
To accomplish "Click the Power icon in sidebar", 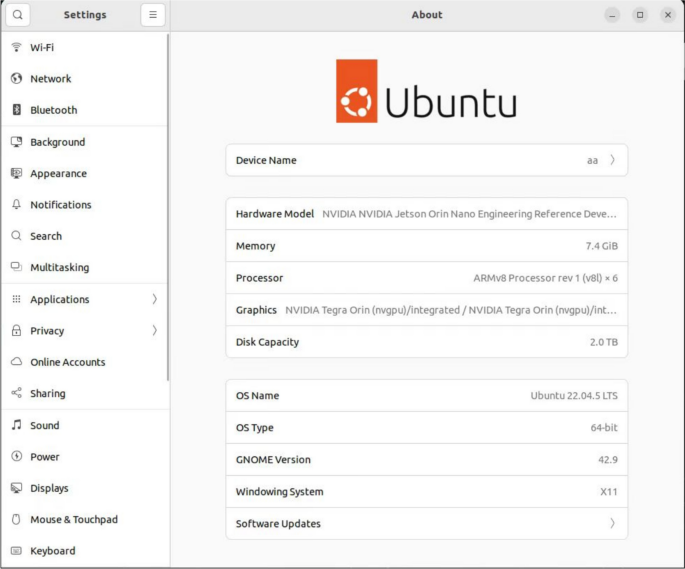I will pyautogui.click(x=16, y=457).
